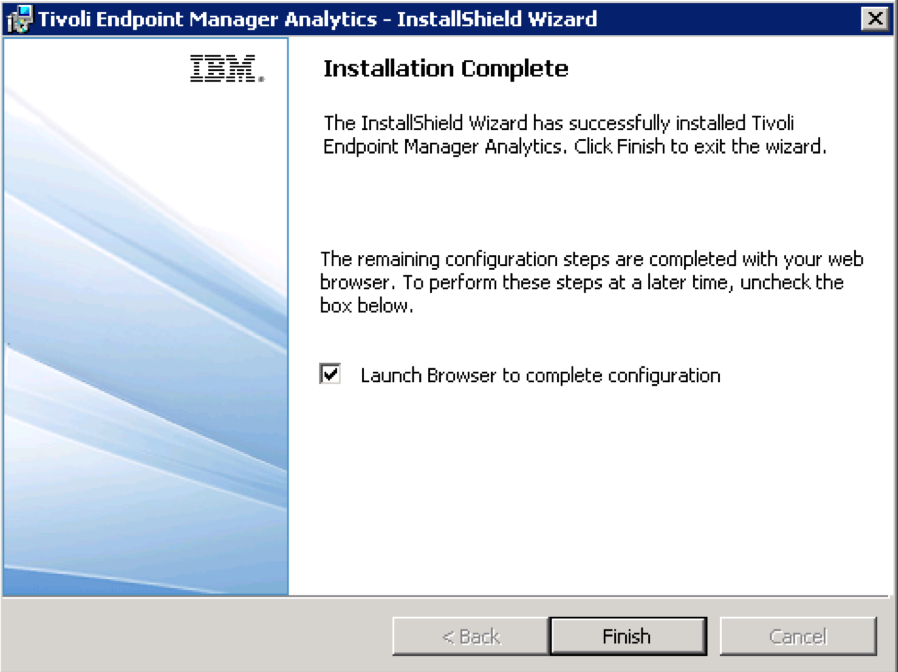Close the InstallShield Wizard window
The height and width of the screenshot is (672, 898).
click(x=875, y=19)
